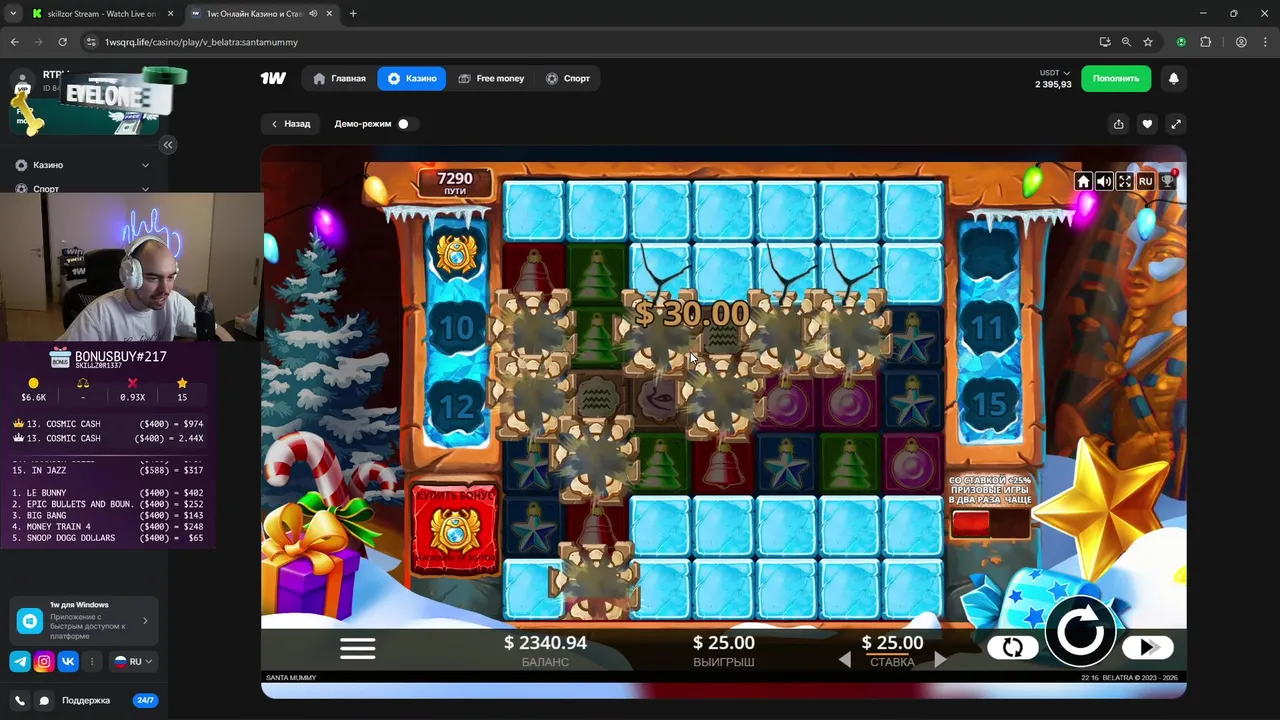Collapse sidebar with double-chevron button

pos(168,144)
